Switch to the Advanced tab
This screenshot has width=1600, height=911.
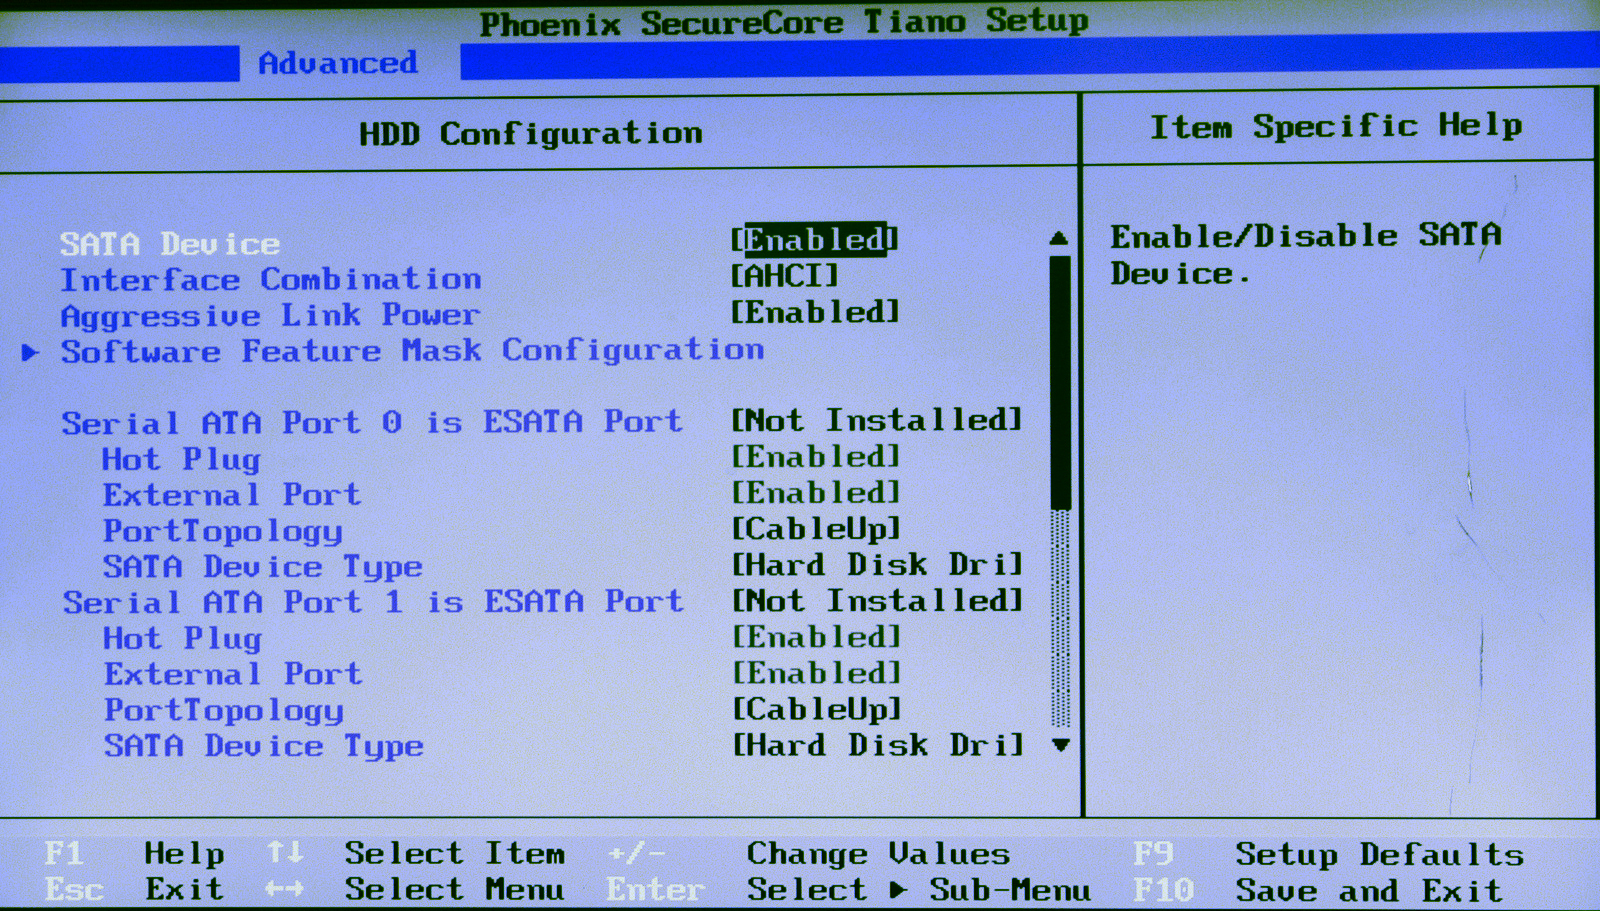(x=338, y=63)
